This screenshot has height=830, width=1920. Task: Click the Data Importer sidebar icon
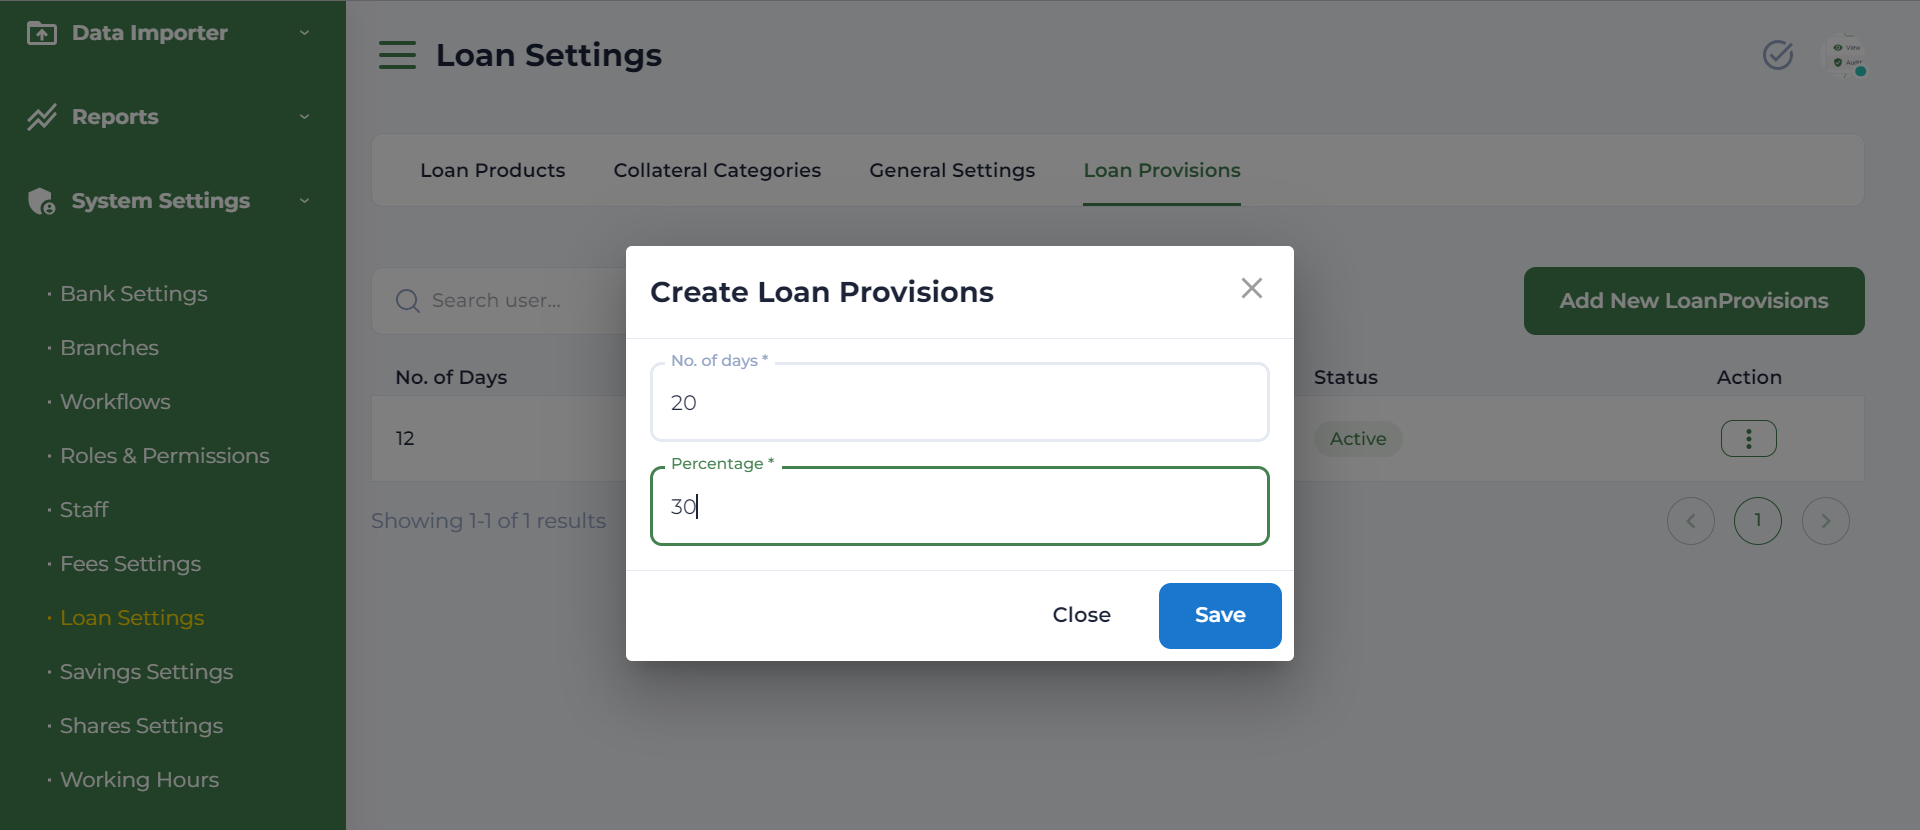tap(42, 33)
